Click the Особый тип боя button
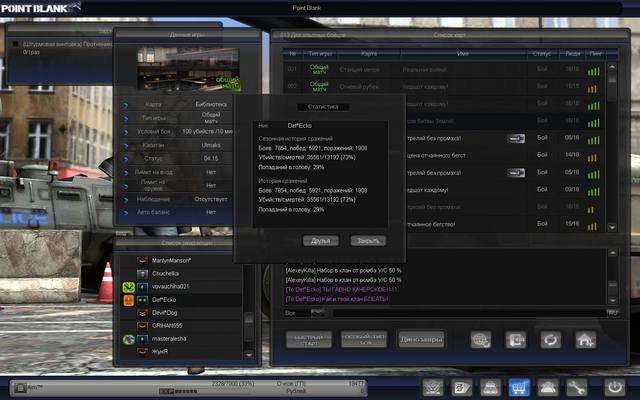The image size is (640, 400). click(364, 340)
